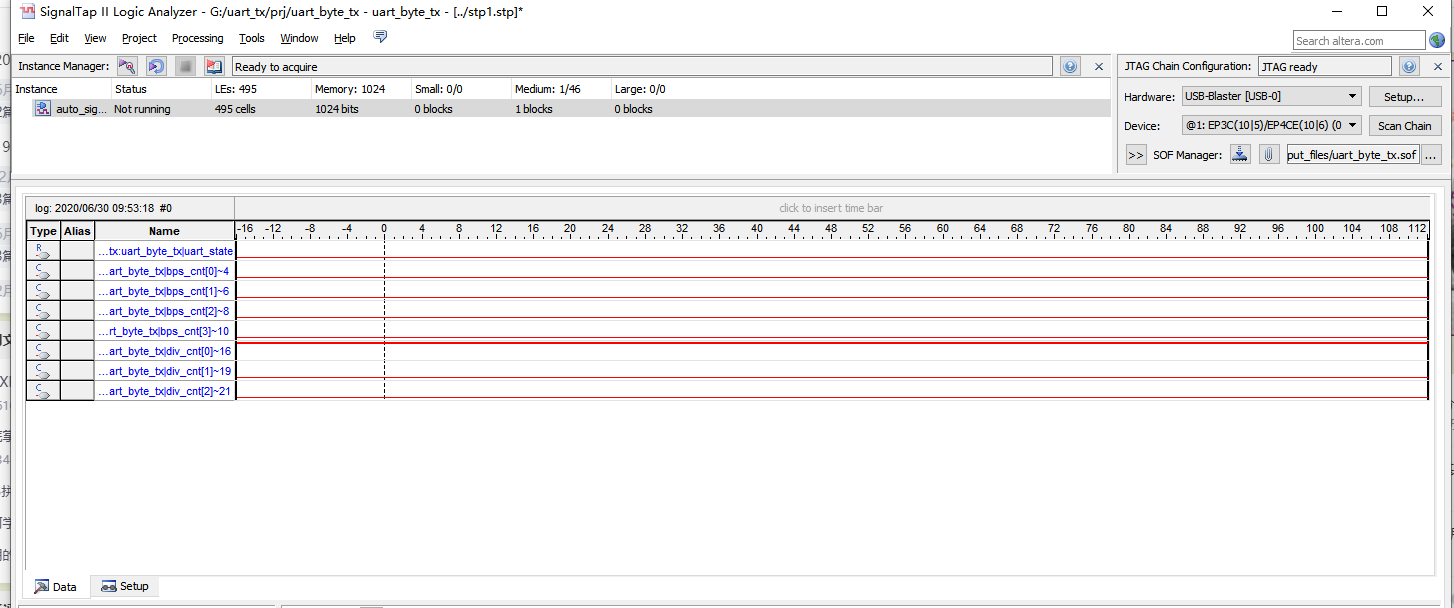Switch to the Setup tab
This screenshot has height=608, width=1454.
pyautogui.click(x=124, y=586)
